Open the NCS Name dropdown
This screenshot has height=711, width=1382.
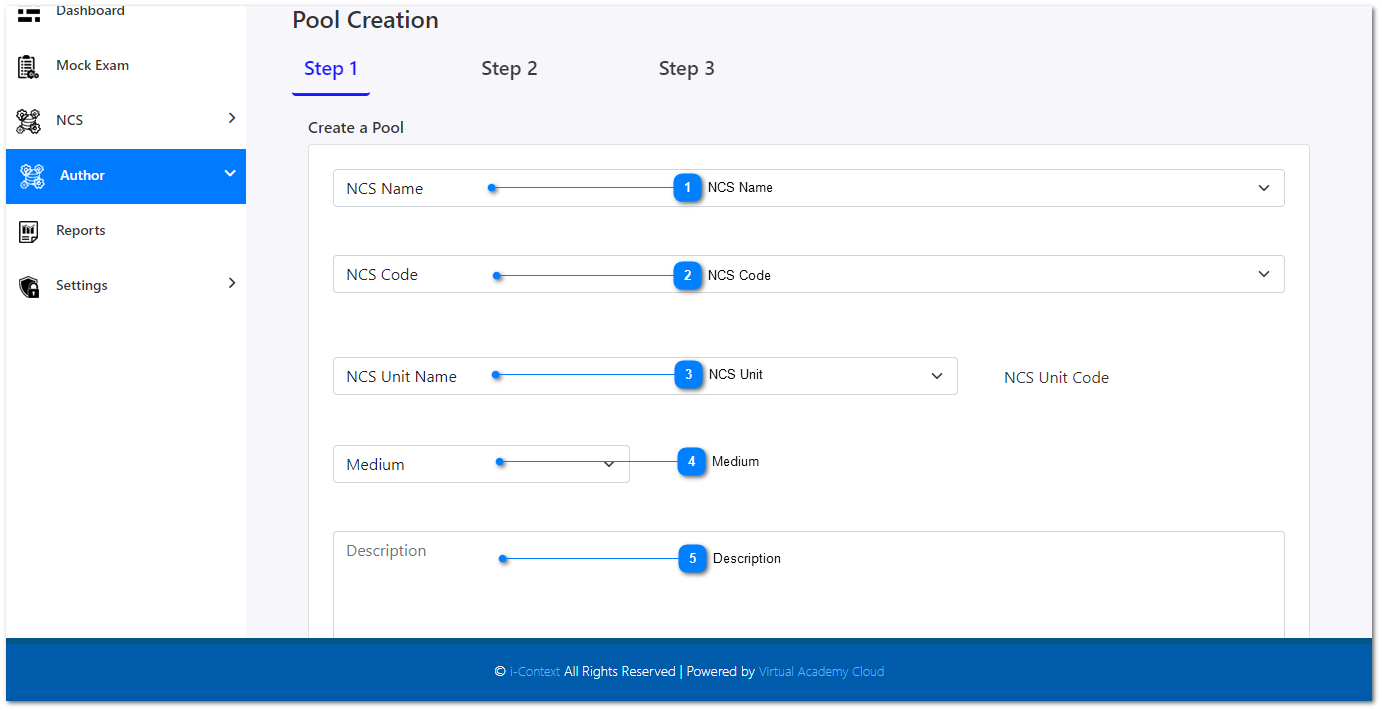click(x=1263, y=188)
